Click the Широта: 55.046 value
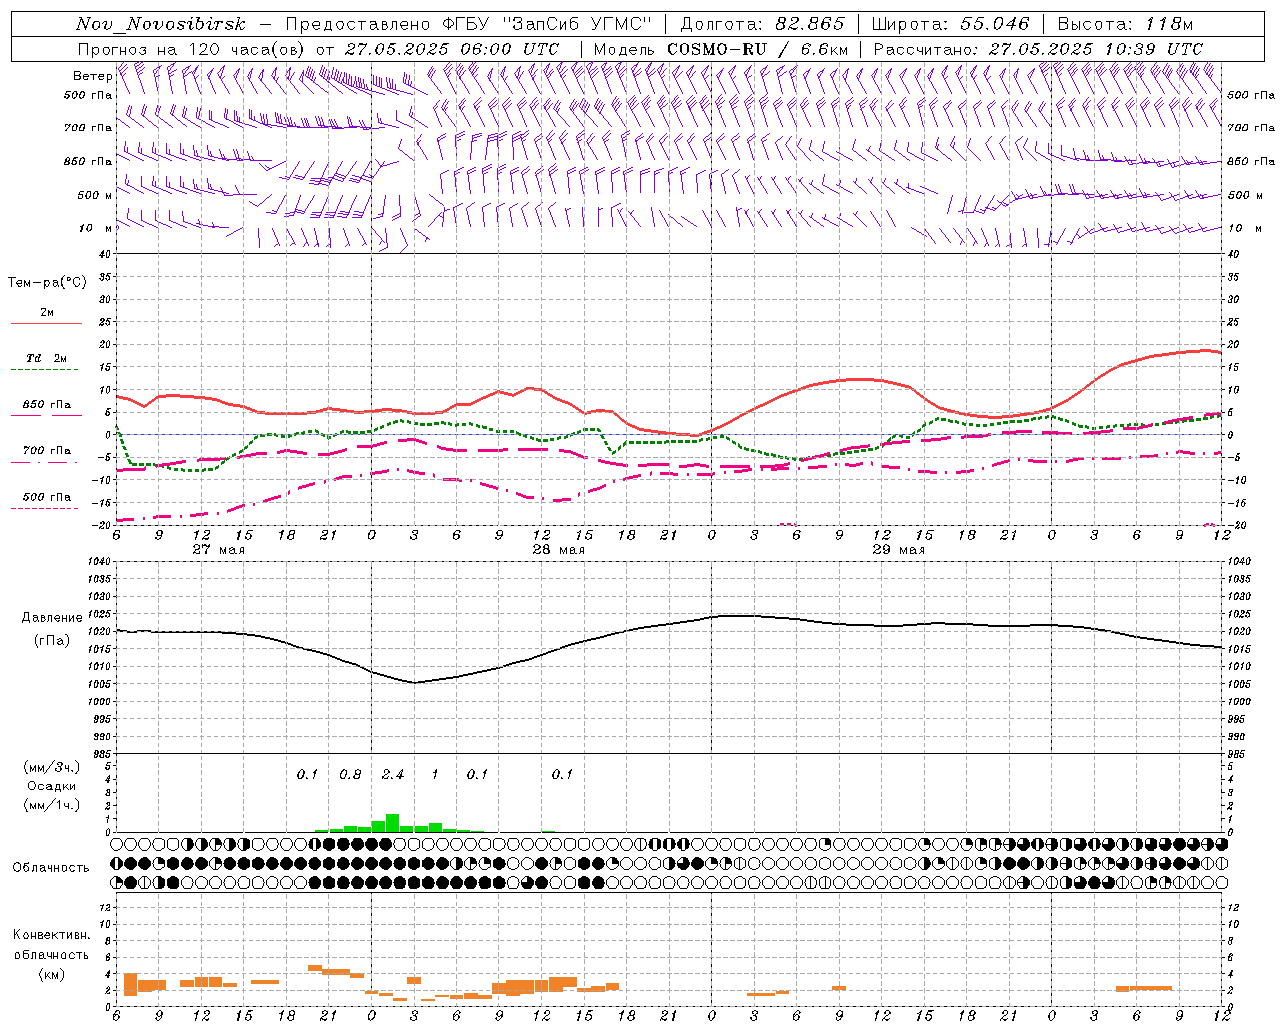The height and width of the screenshot is (1024, 1280). [x=950, y=24]
